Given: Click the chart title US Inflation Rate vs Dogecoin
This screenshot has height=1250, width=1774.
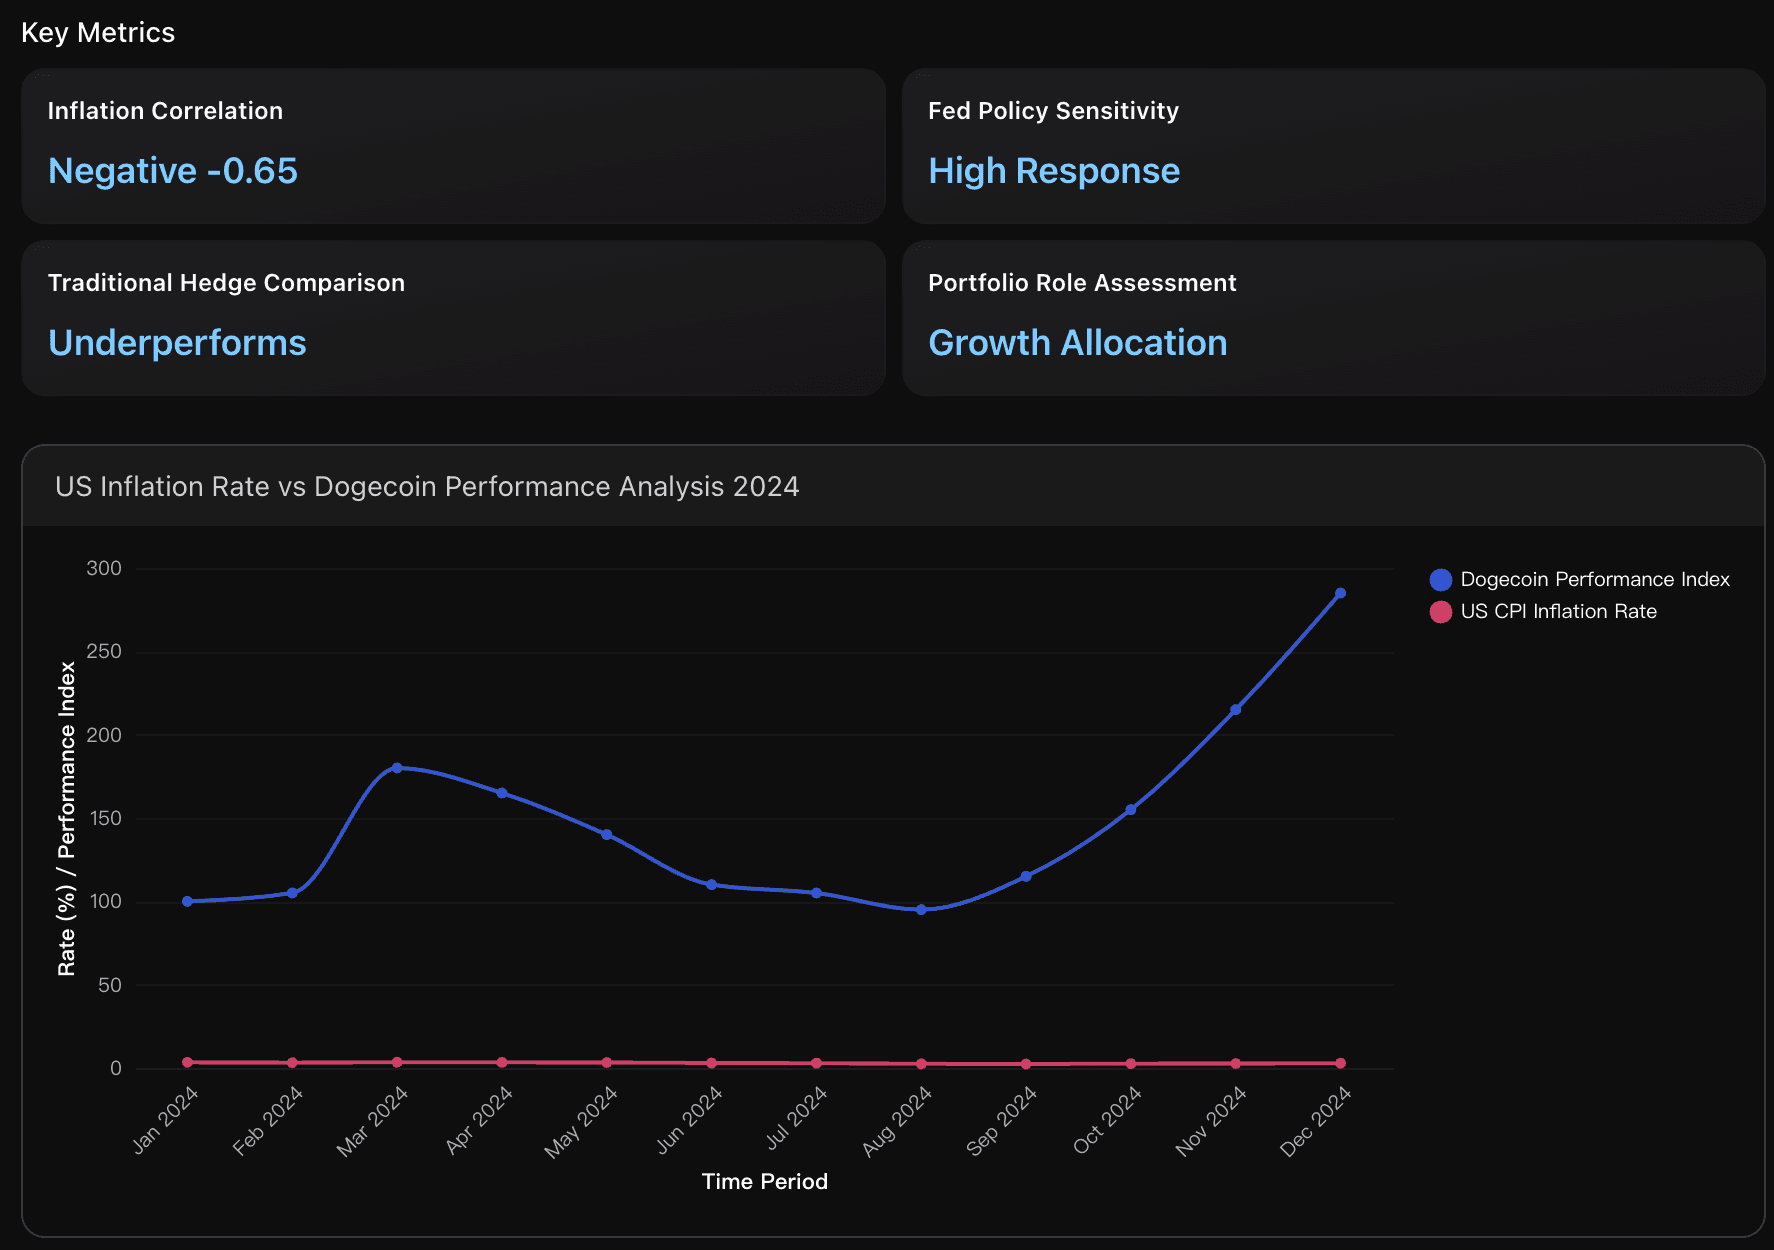Looking at the screenshot, I should point(427,487).
